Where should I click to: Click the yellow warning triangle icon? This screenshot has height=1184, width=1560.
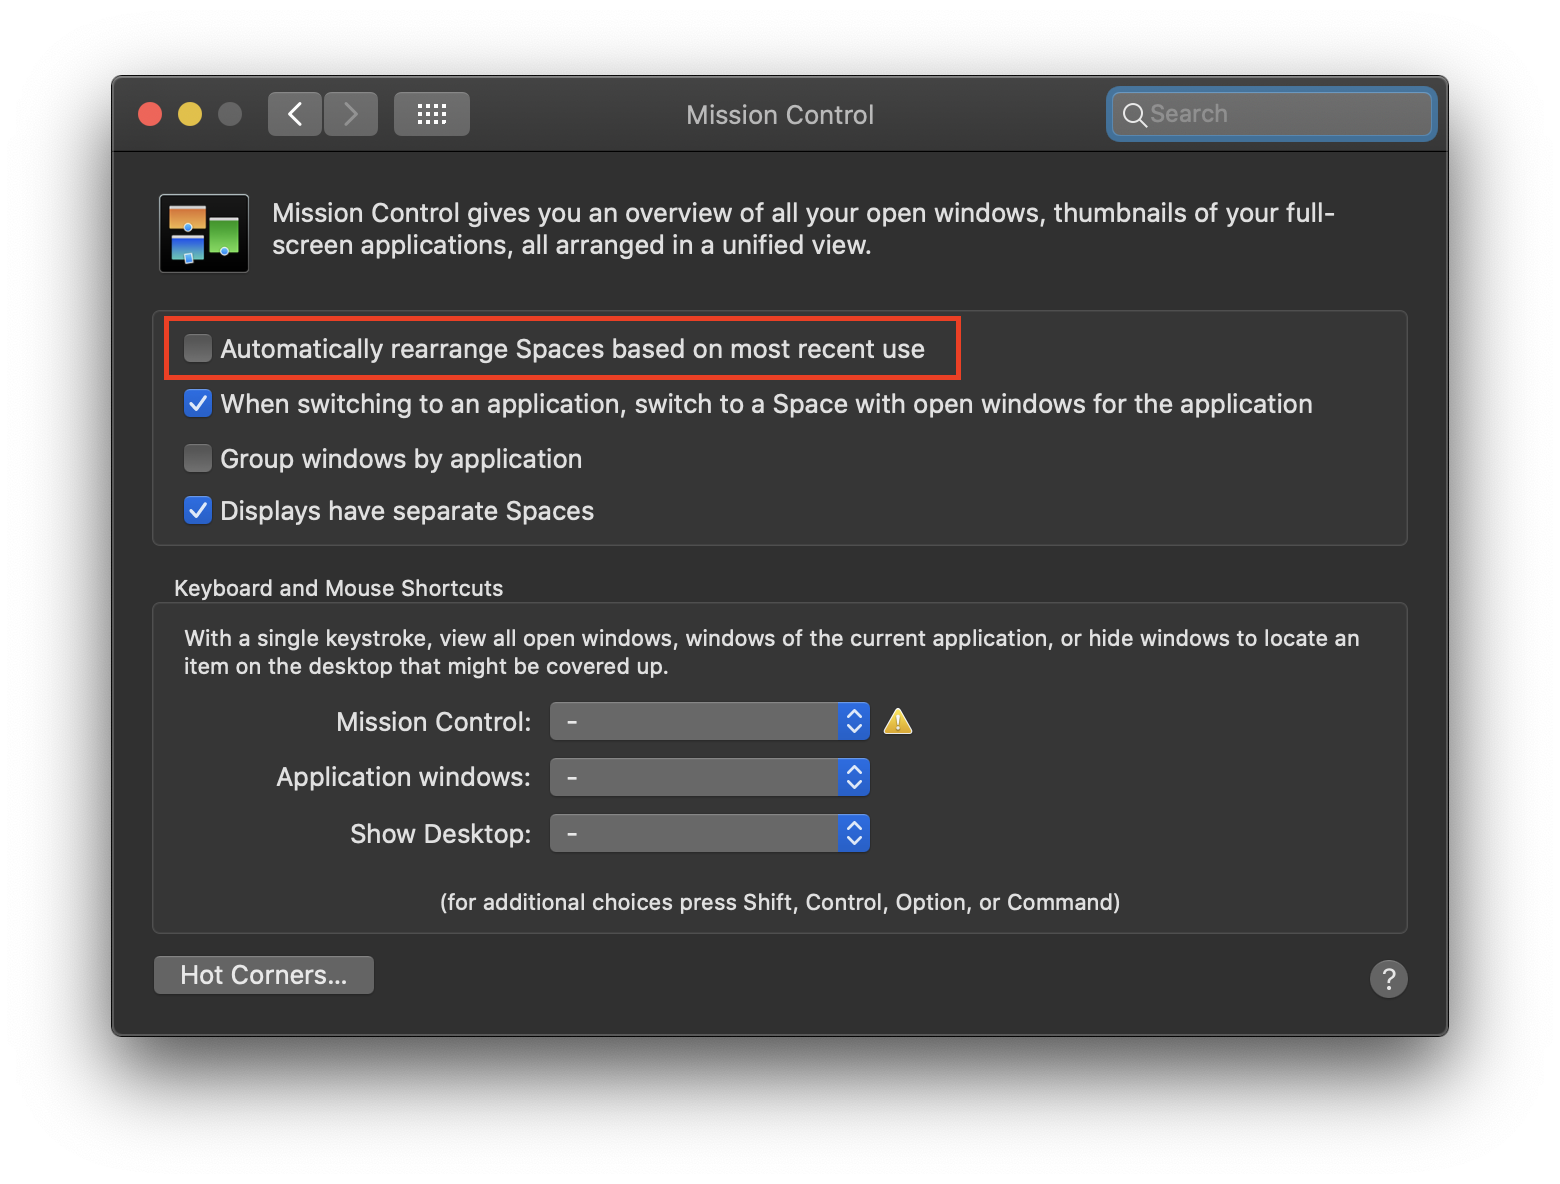[x=898, y=721]
